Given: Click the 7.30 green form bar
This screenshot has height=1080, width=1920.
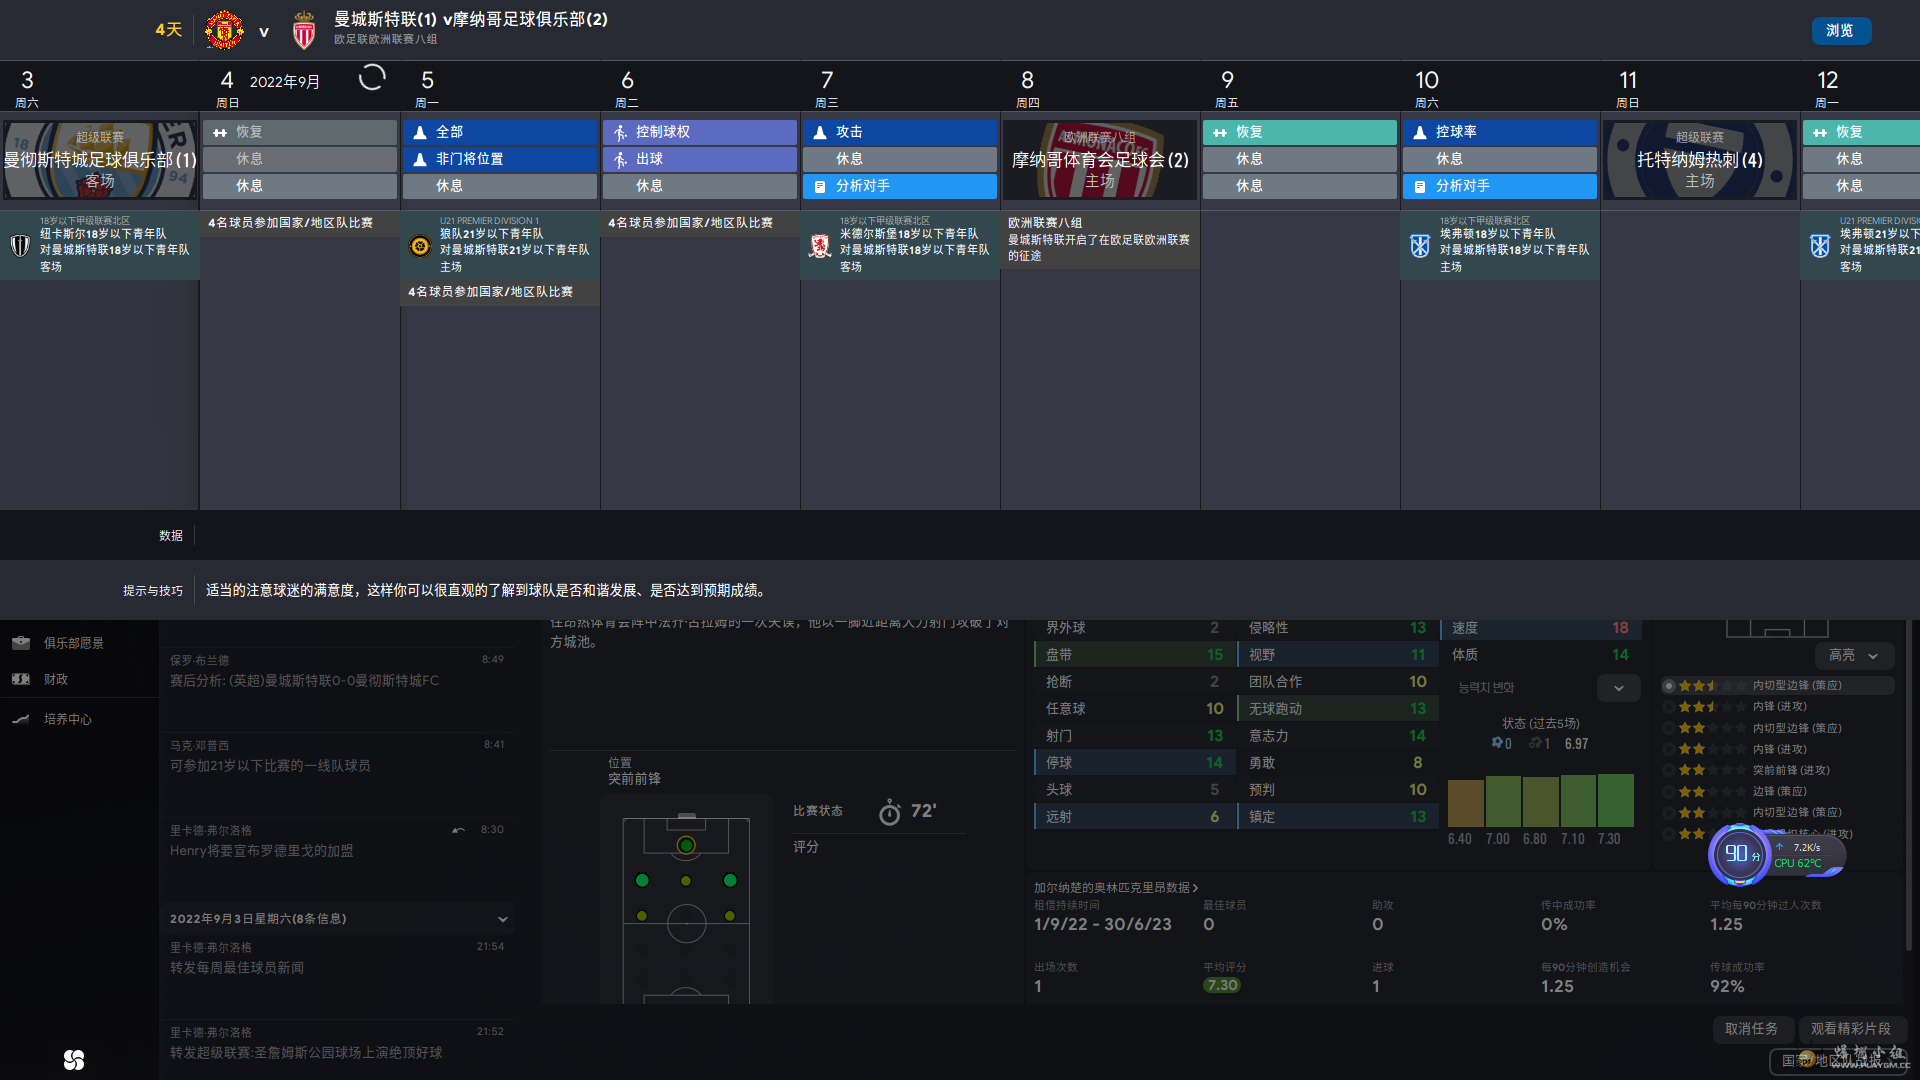Looking at the screenshot, I should pos(1615,800).
